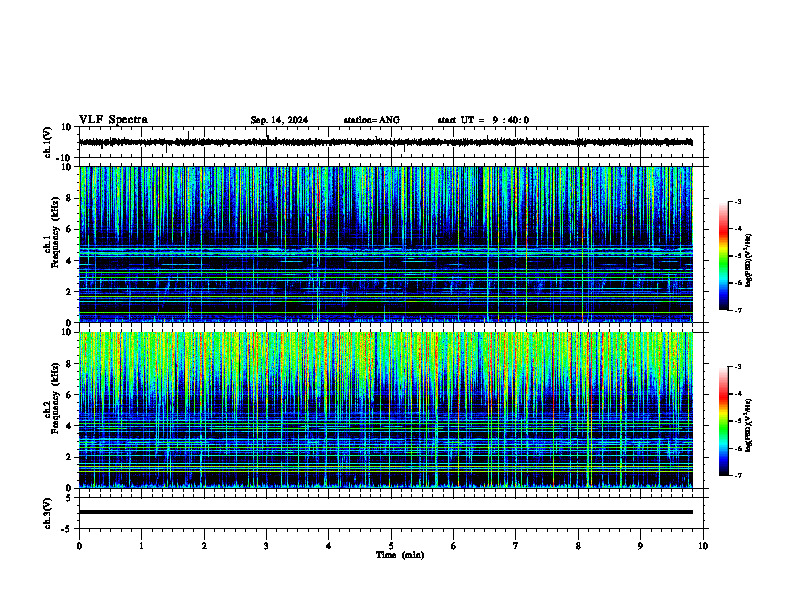Click time axis tick label "9"

pos(640,546)
